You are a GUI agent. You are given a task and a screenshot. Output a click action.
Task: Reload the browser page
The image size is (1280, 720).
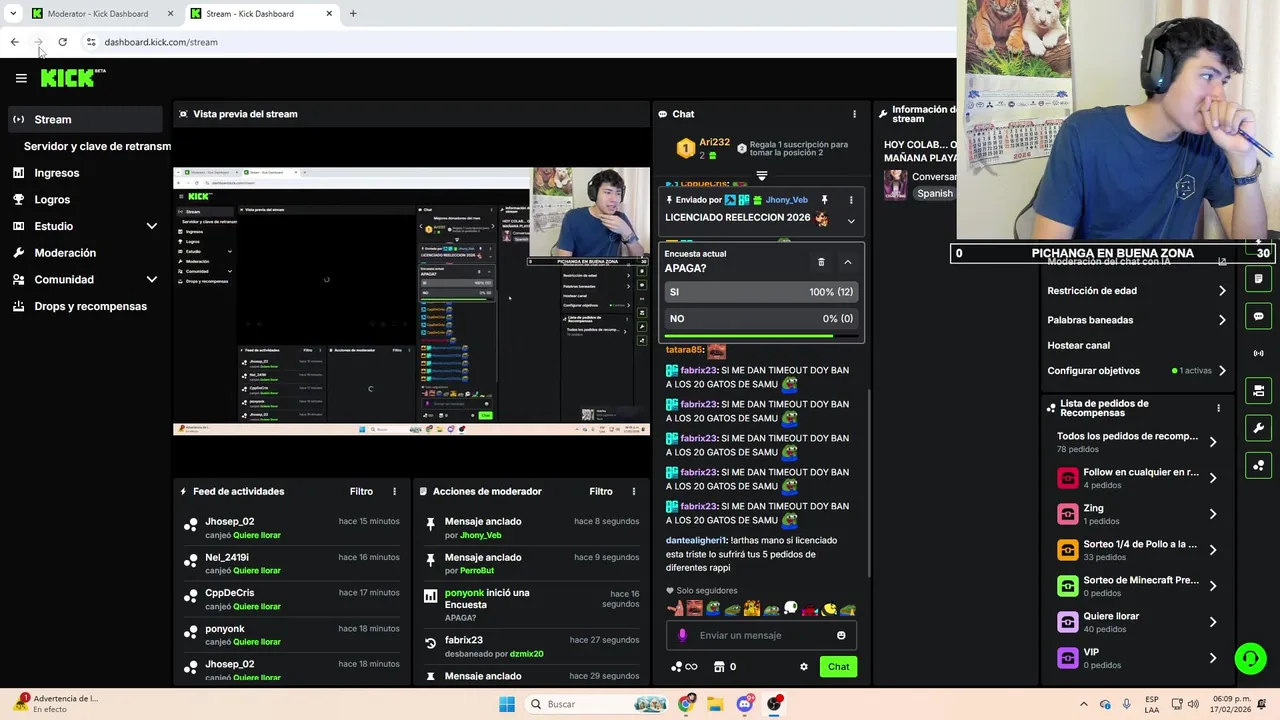coord(62,42)
